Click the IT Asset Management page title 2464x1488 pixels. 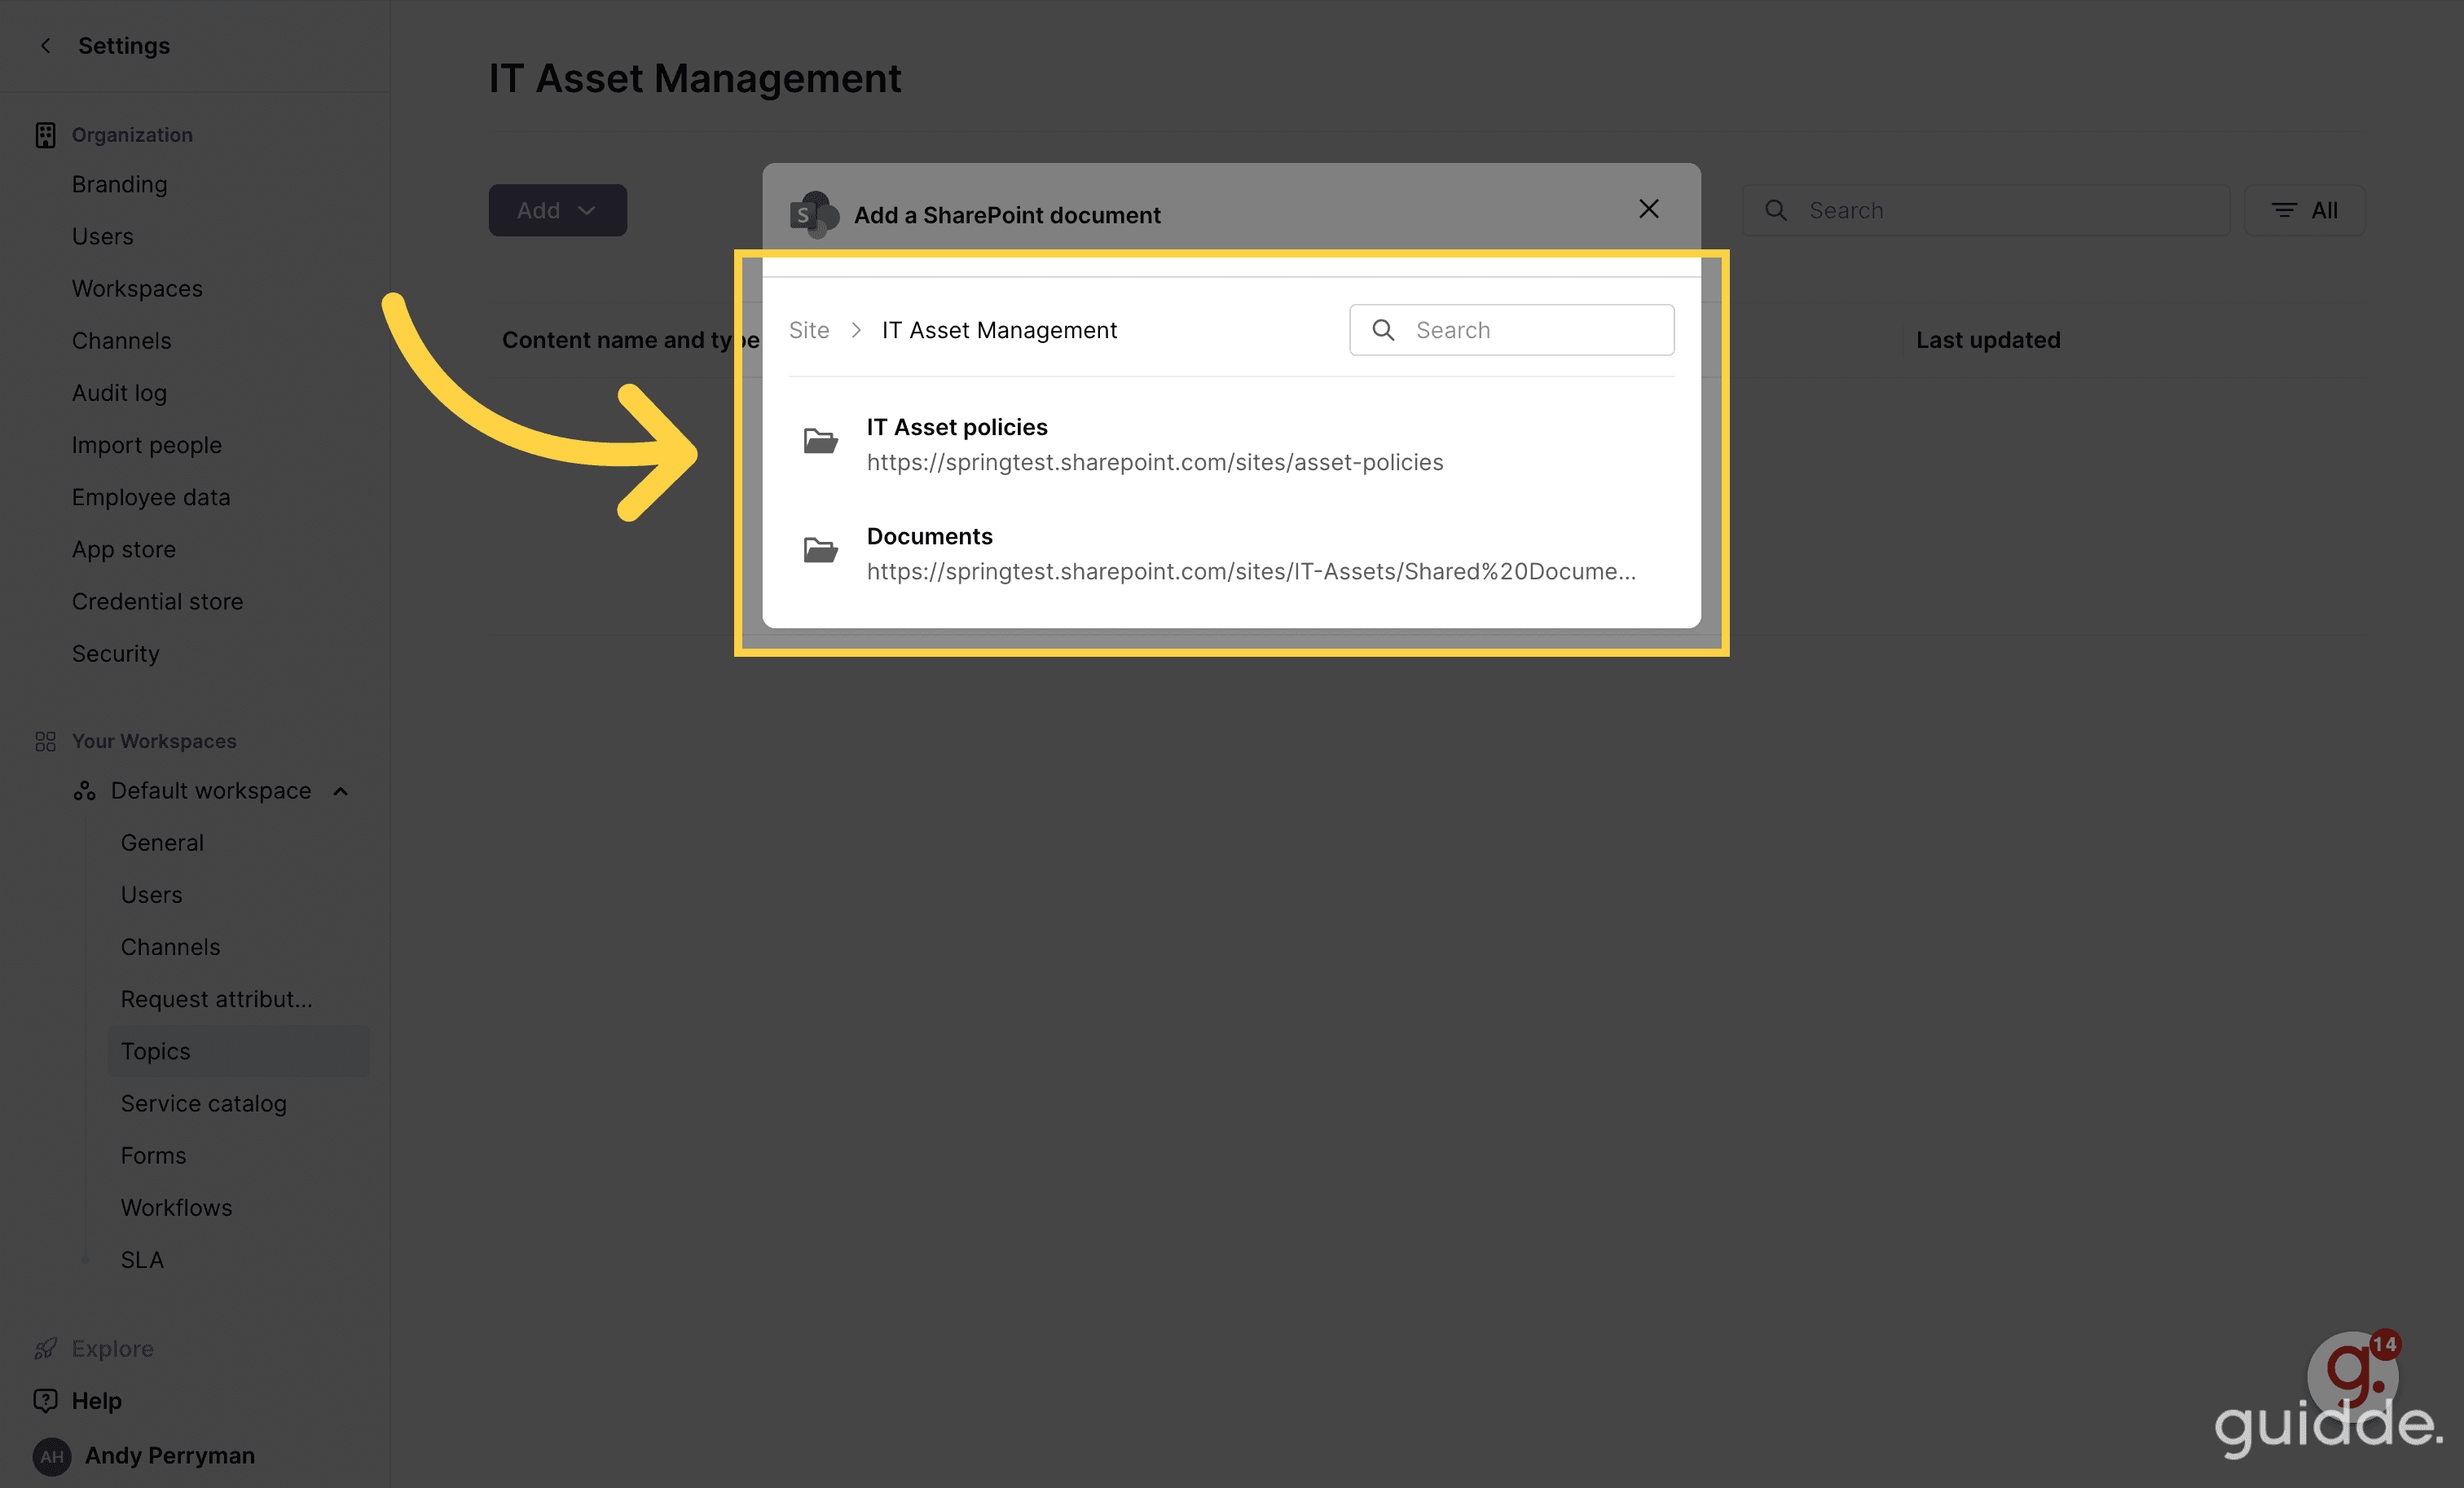click(x=695, y=78)
